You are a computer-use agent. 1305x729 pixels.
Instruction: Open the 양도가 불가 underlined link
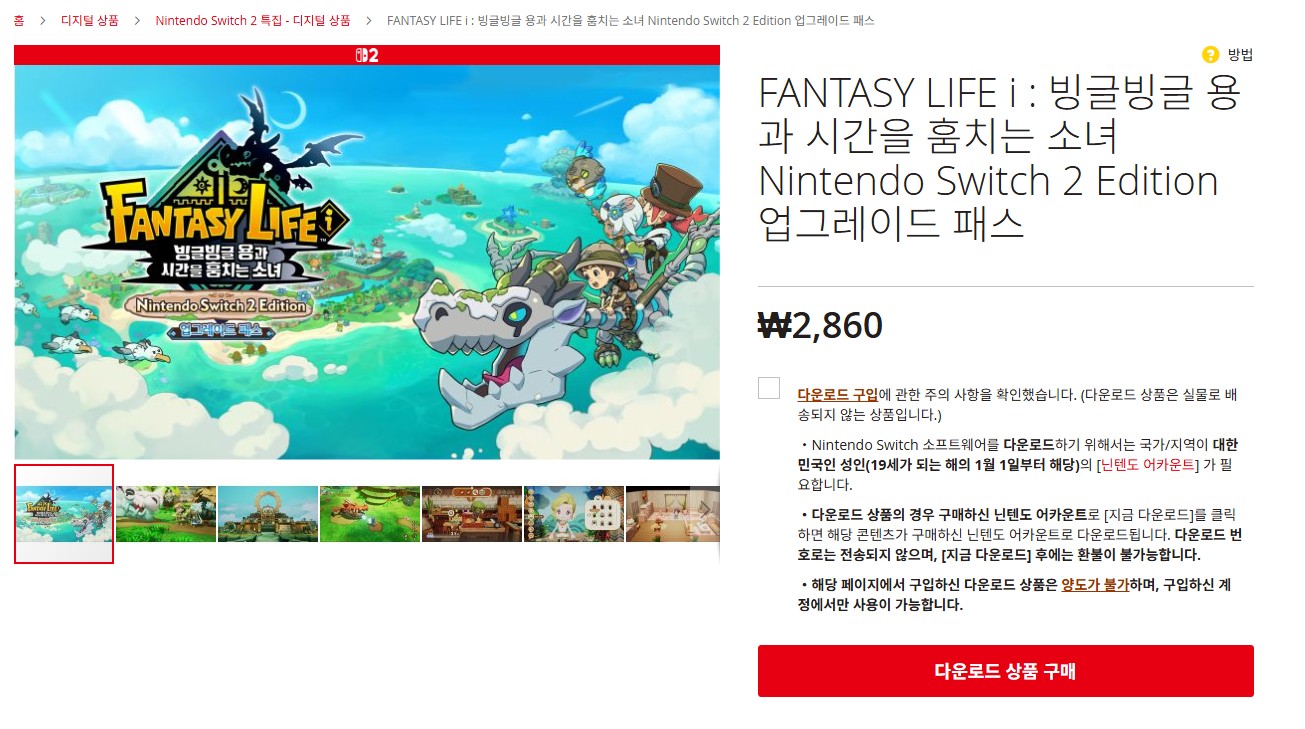[x=1095, y=585]
